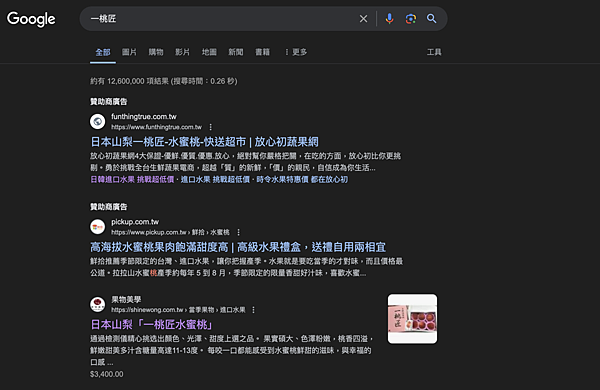Image resolution: width=600 pixels, height=390 pixels.
Task: Select the 全部 tab
Action: pyautogui.click(x=103, y=52)
